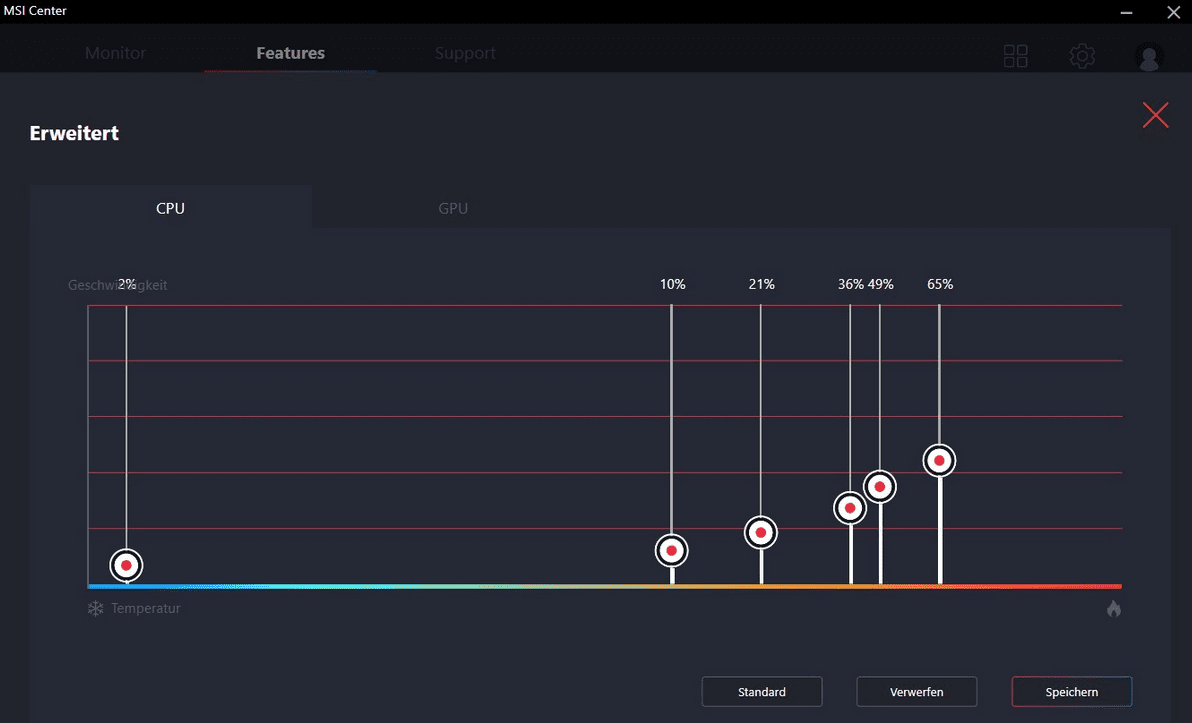Select the 36% fan speed point
This screenshot has height=723, width=1192.
click(850, 508)
